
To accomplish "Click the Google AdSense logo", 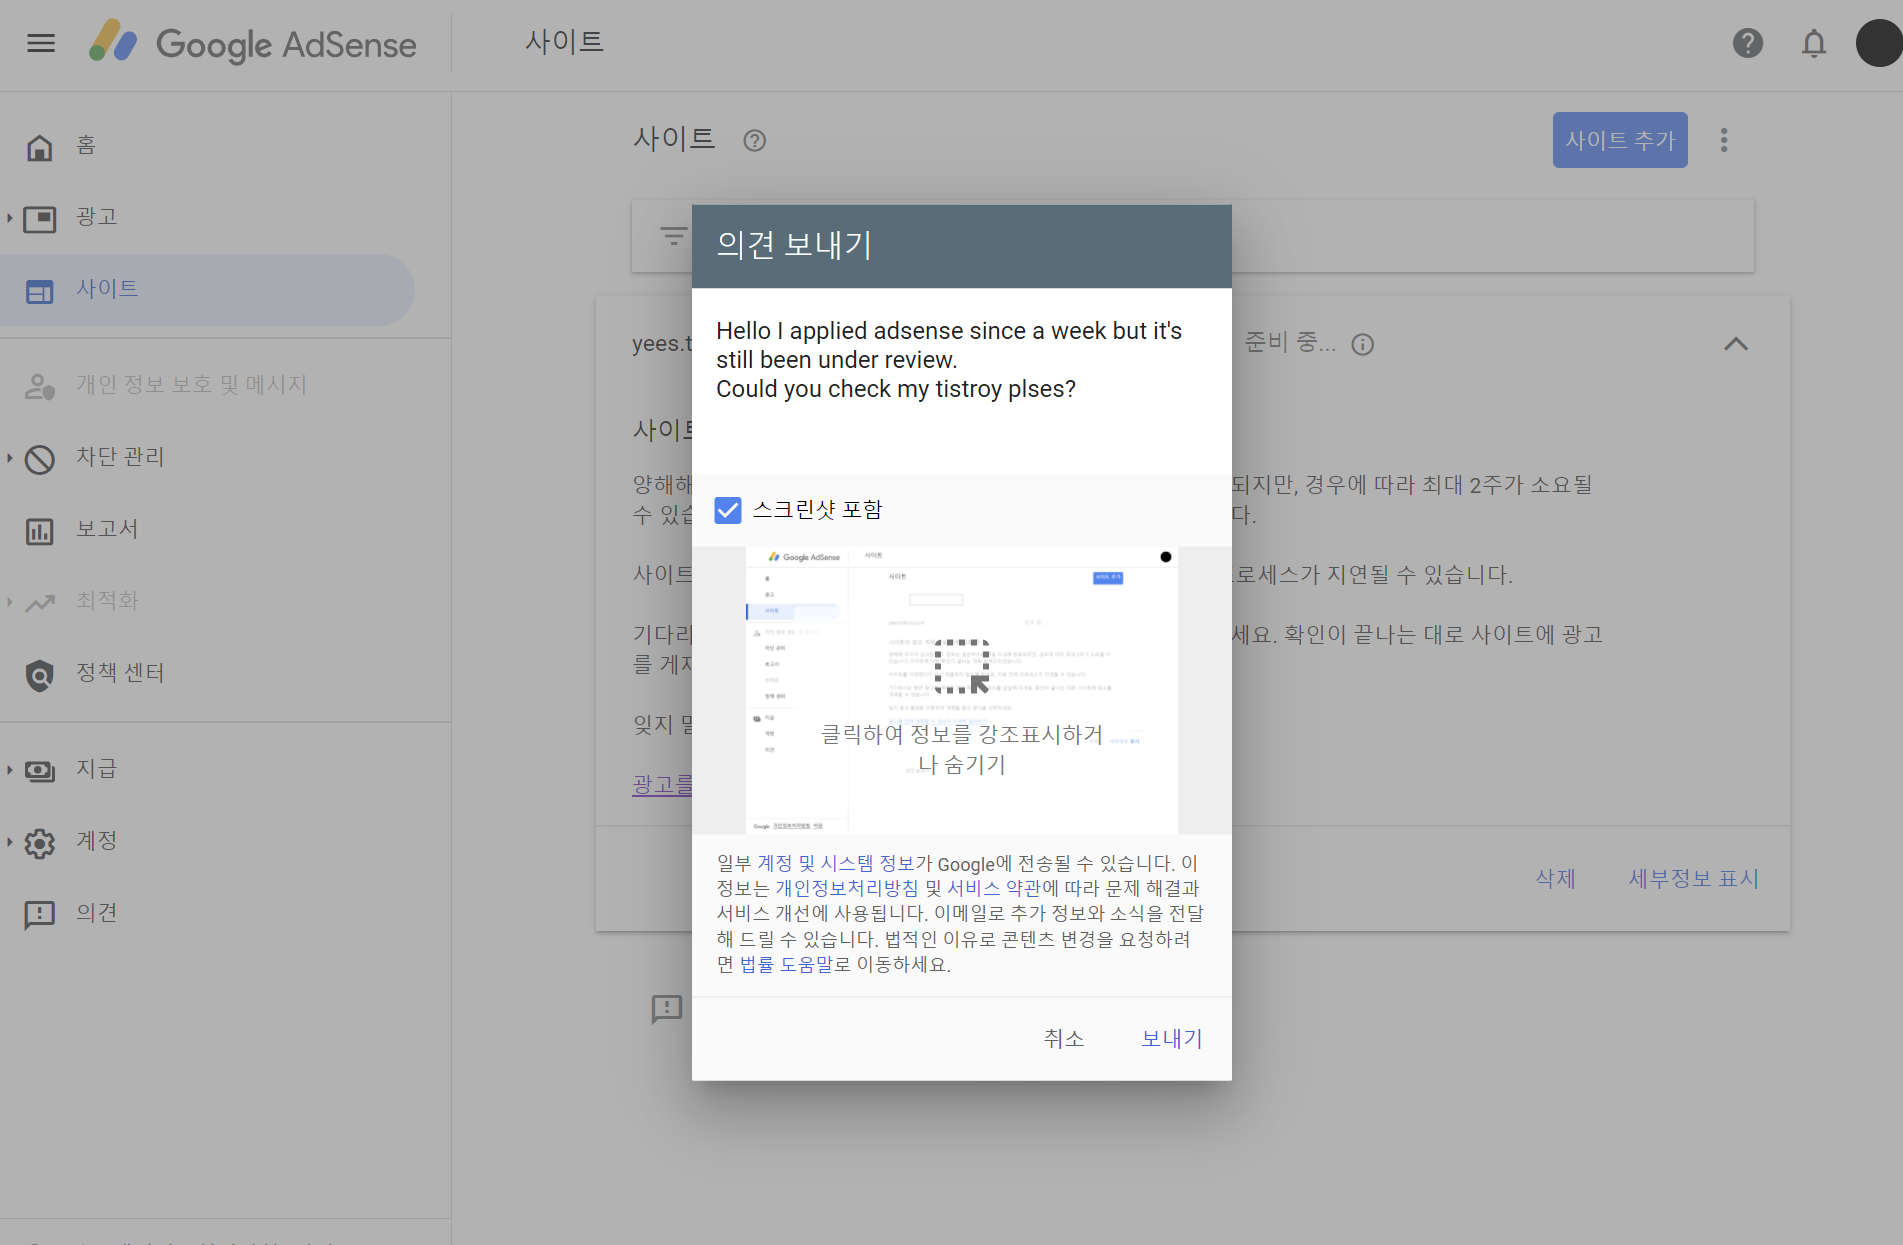I will click(253, 43).
